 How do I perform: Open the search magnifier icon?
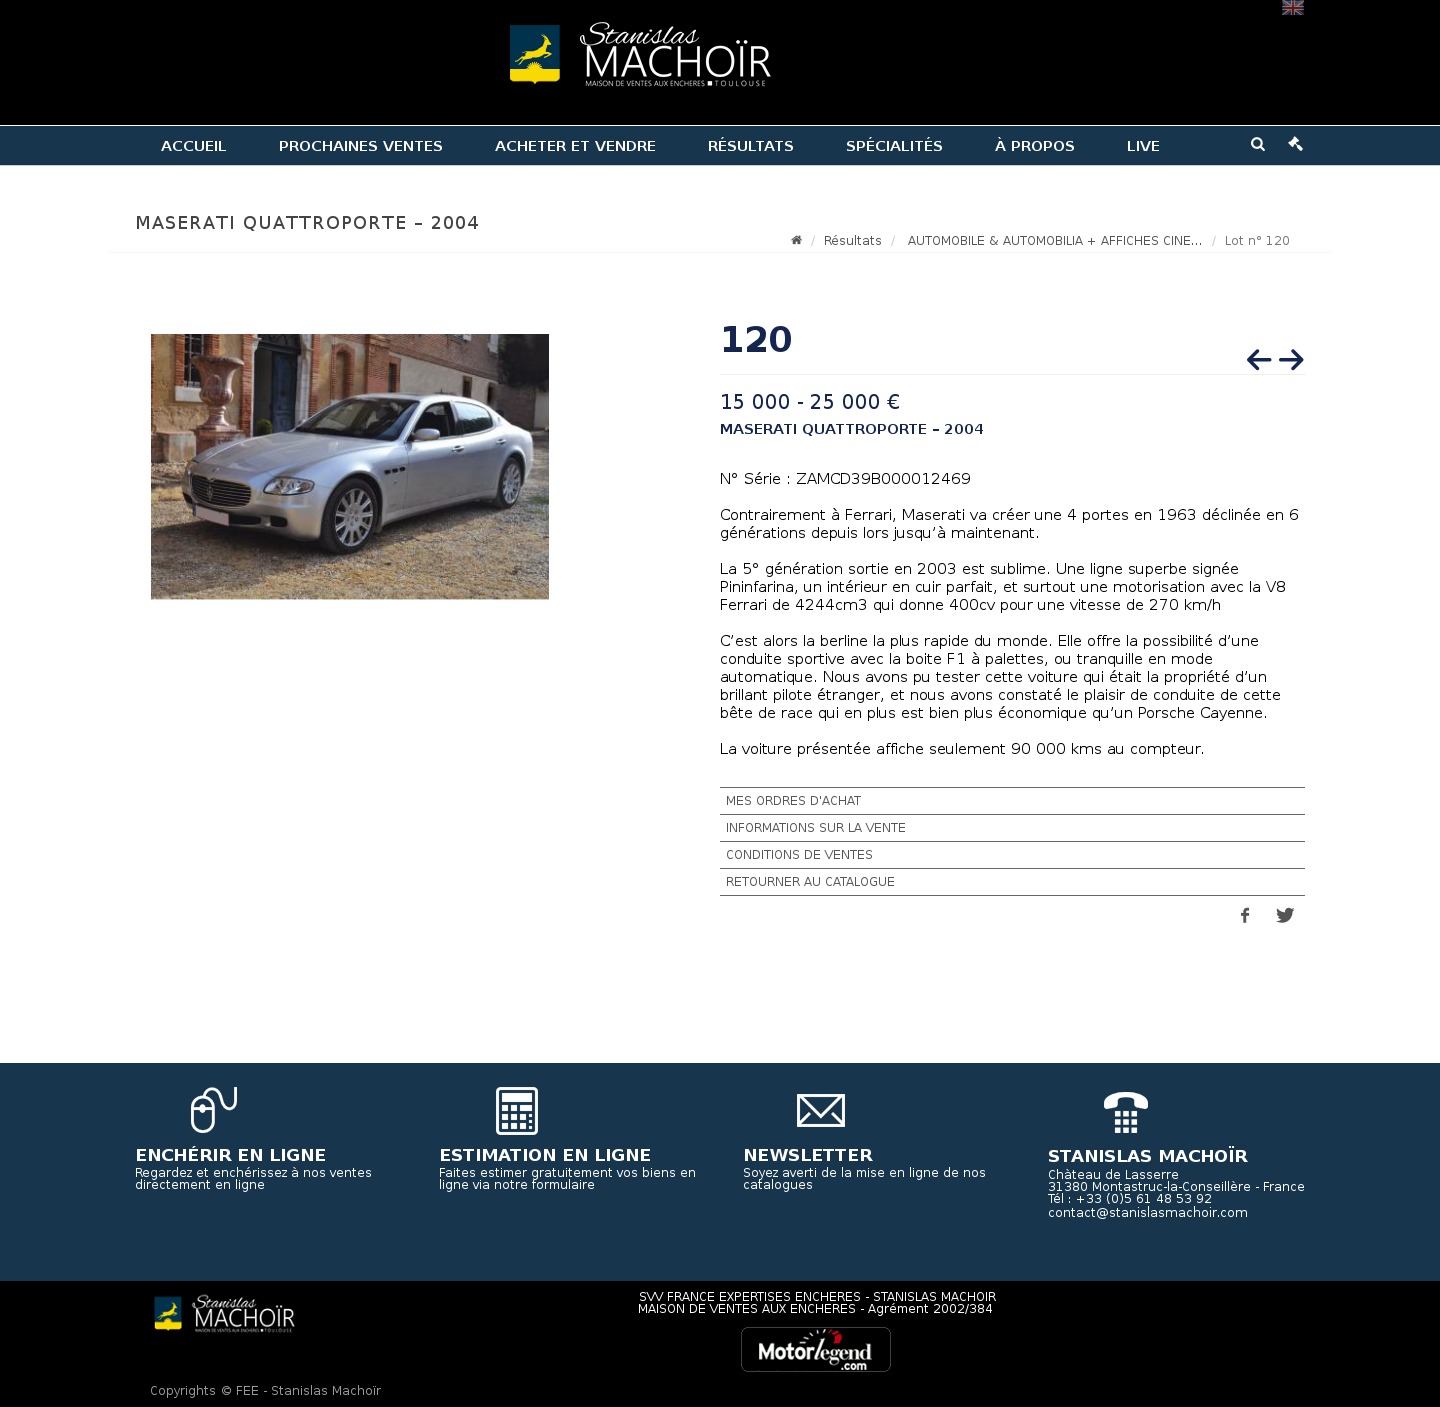pyautogui.click(x=1258, y=144)
